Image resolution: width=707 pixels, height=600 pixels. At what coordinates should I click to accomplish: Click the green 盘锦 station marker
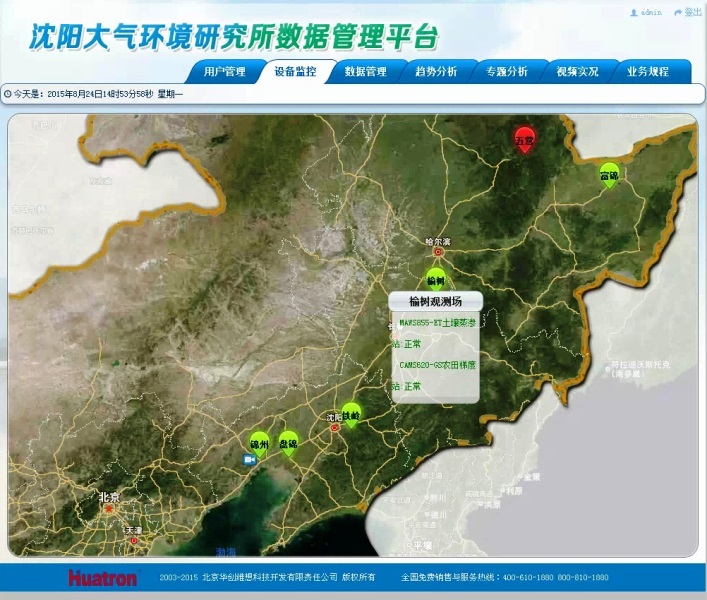(289, 442)
